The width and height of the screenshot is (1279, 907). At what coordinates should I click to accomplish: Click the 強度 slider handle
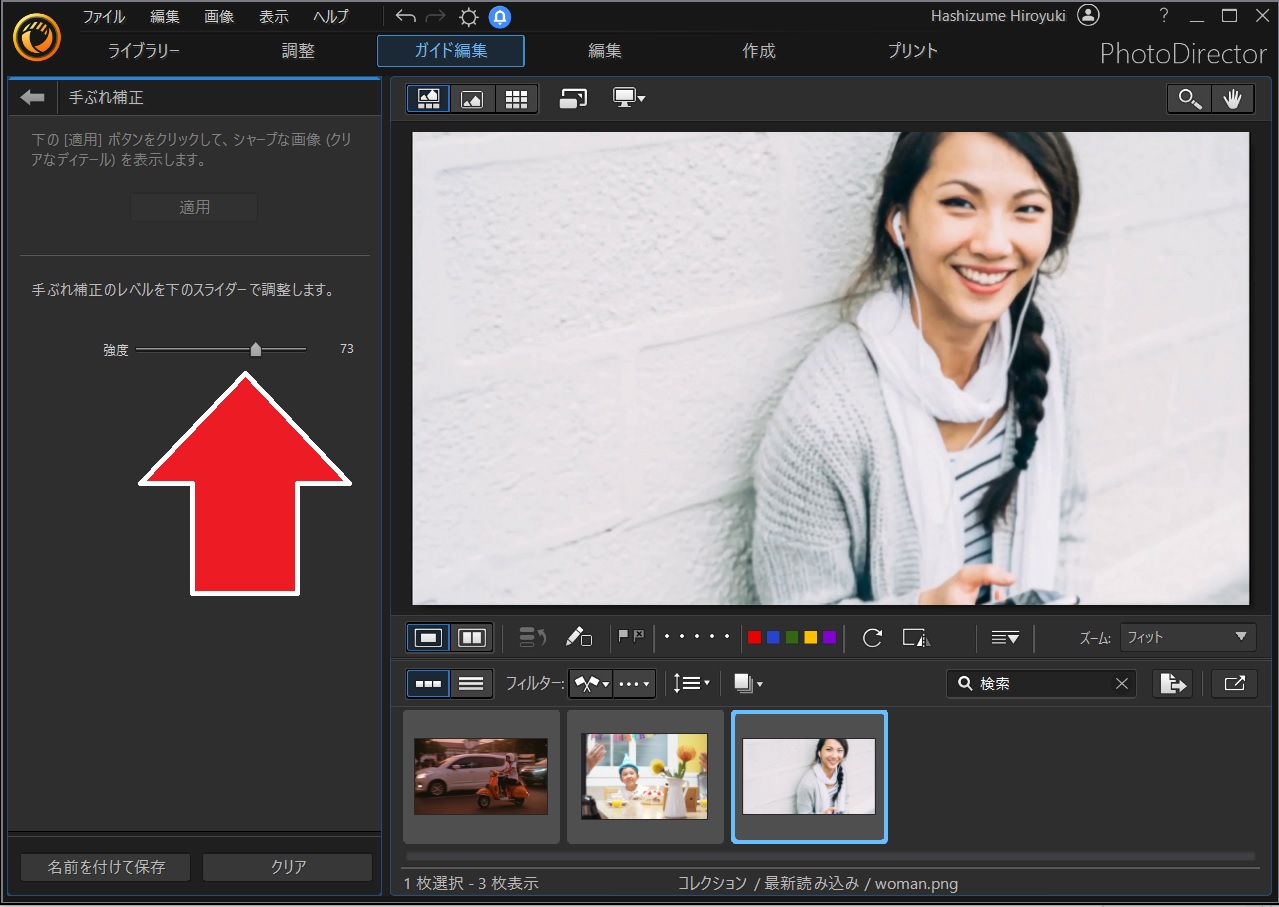[256, 349]
